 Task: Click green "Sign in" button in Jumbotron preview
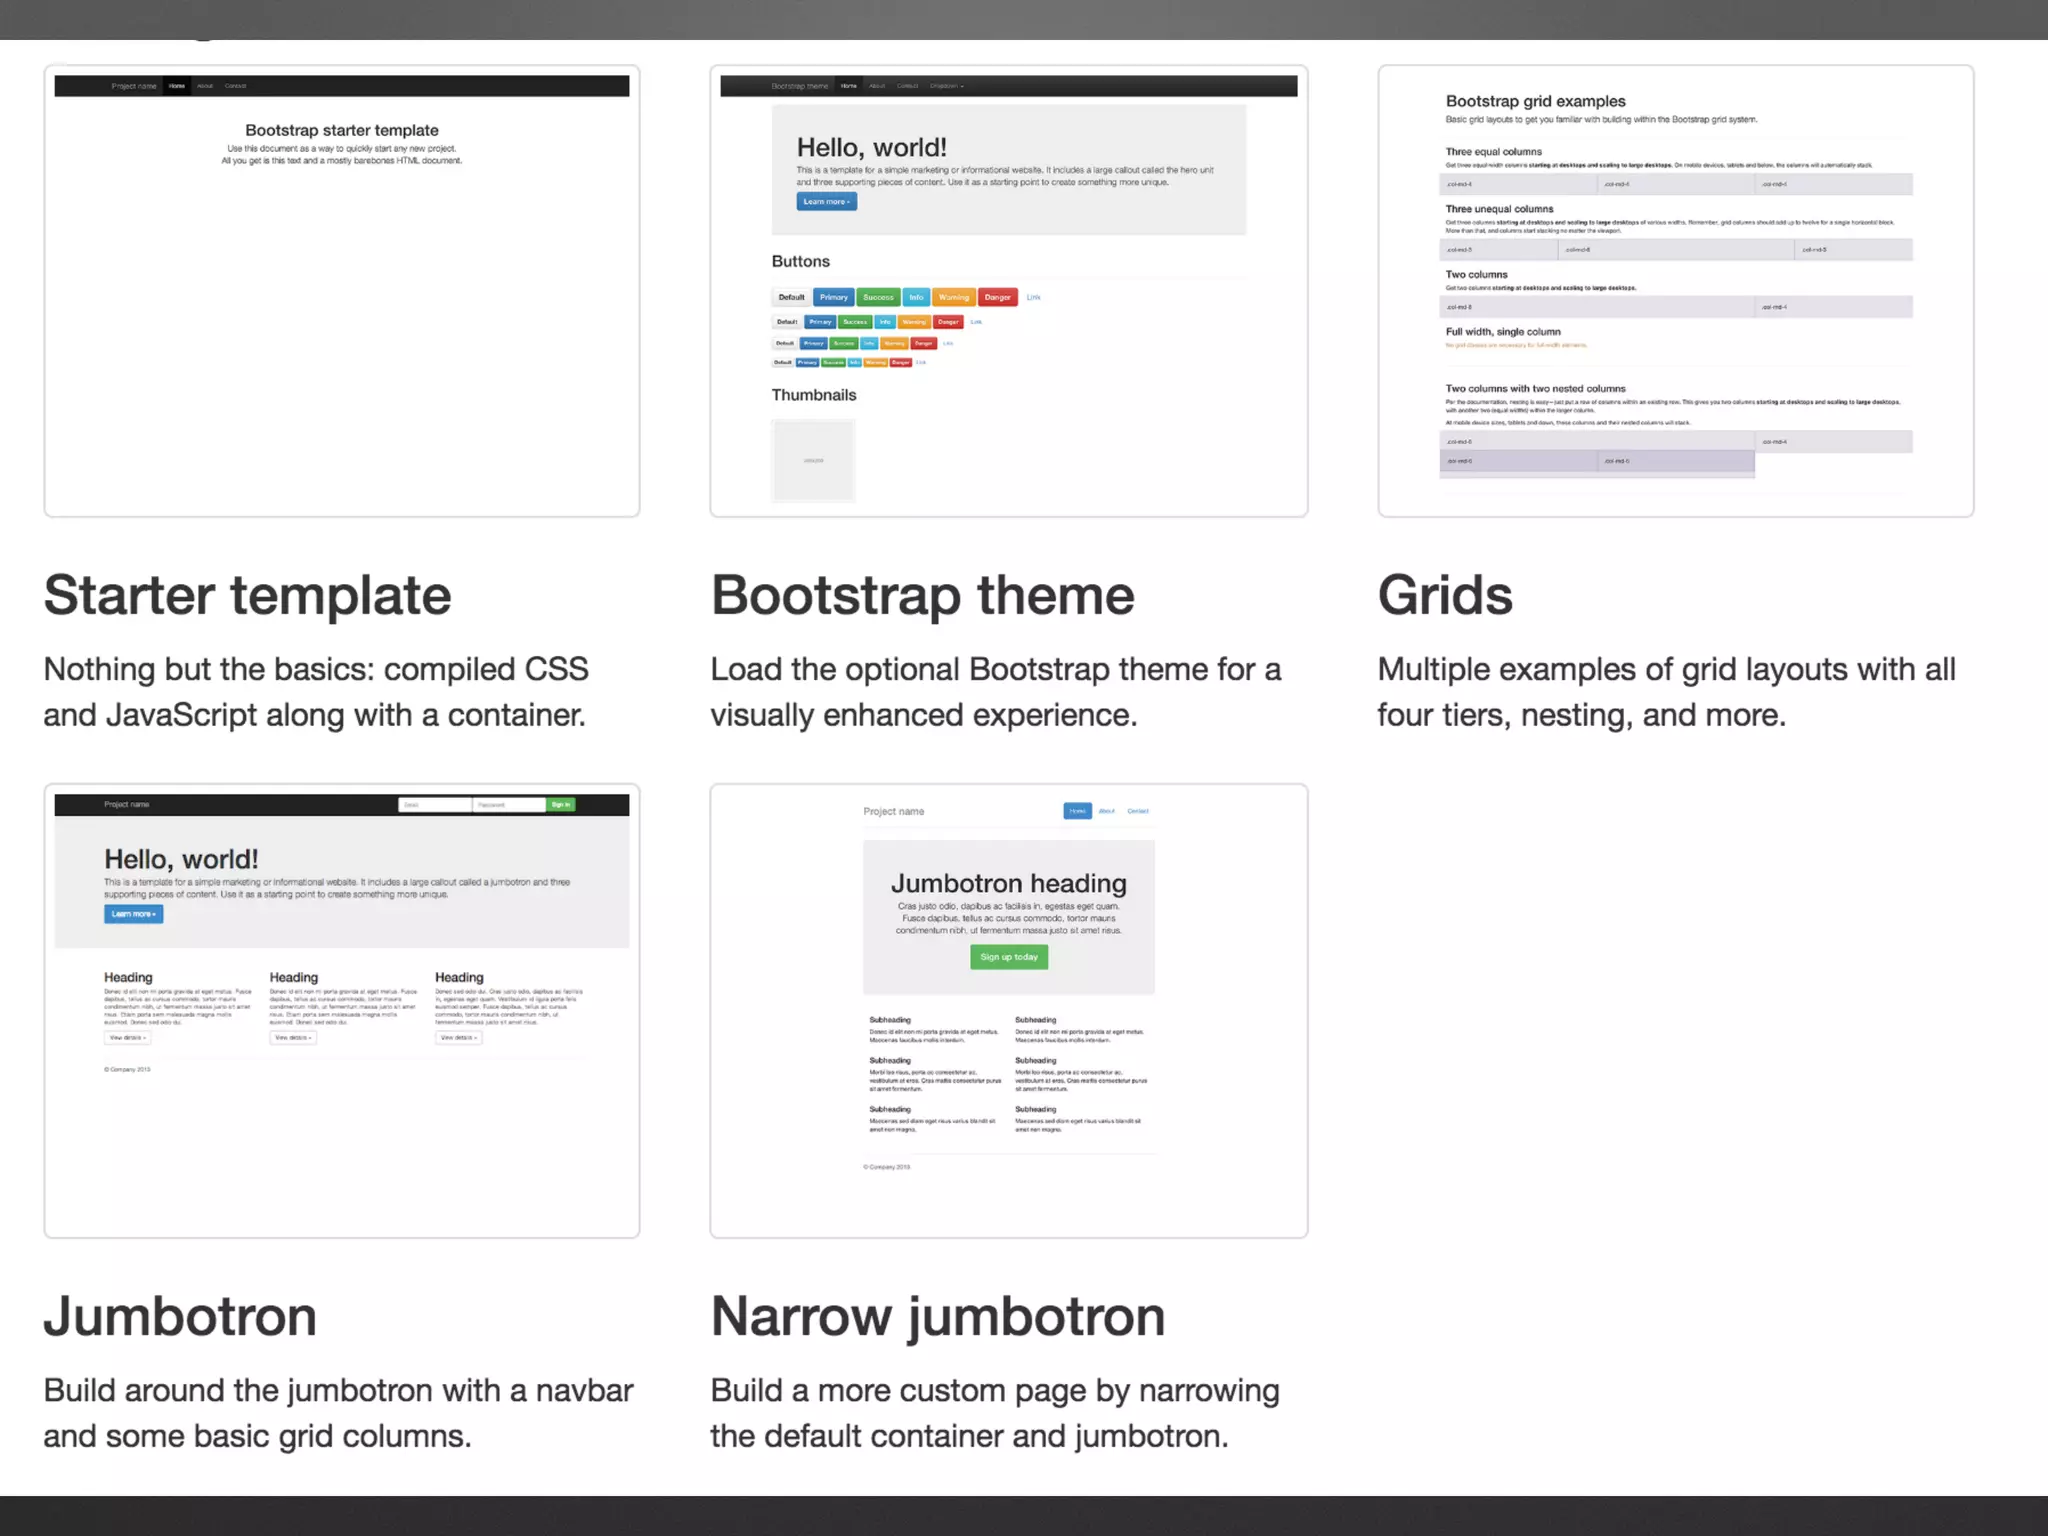[560, 804]
